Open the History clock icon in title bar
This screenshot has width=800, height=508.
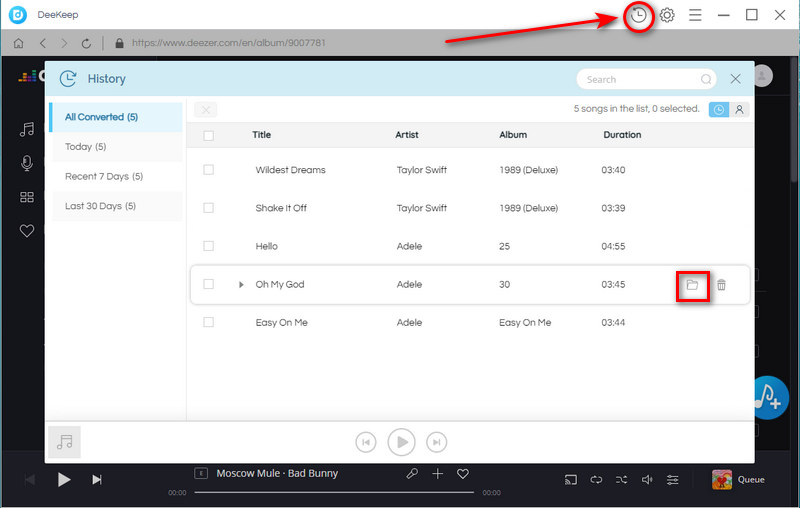638,15
